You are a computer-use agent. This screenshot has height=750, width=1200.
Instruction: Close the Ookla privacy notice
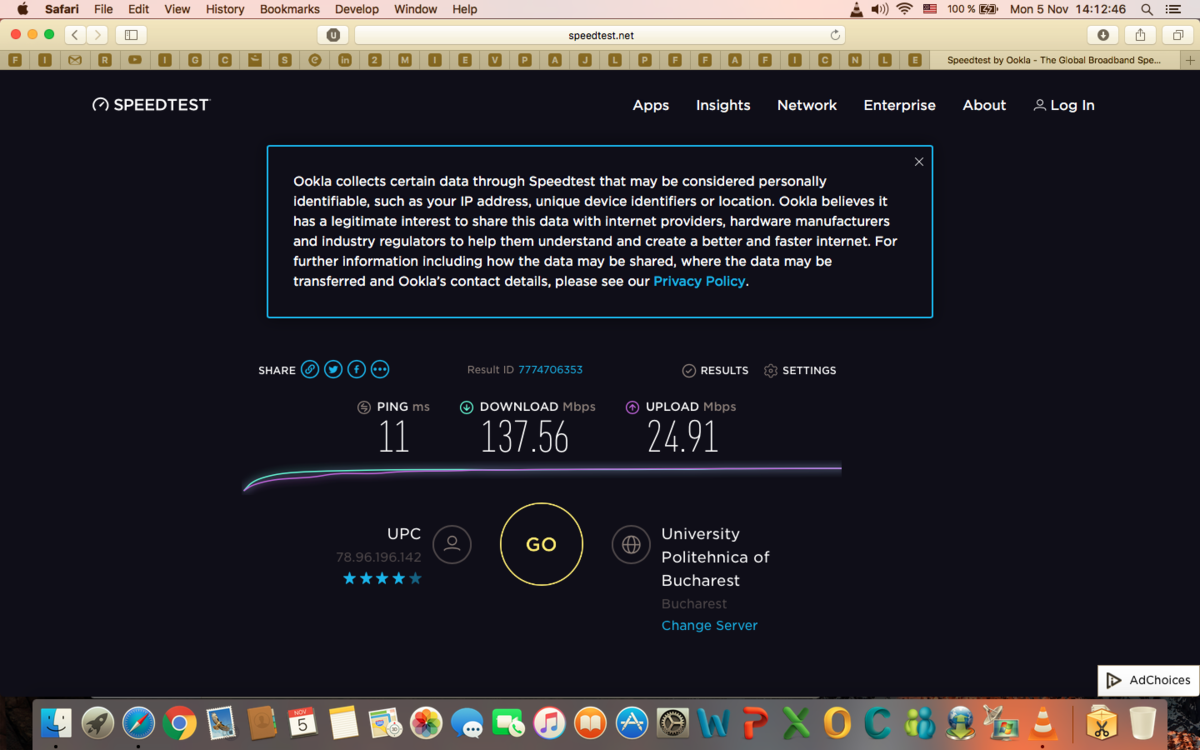click(919, 162)
